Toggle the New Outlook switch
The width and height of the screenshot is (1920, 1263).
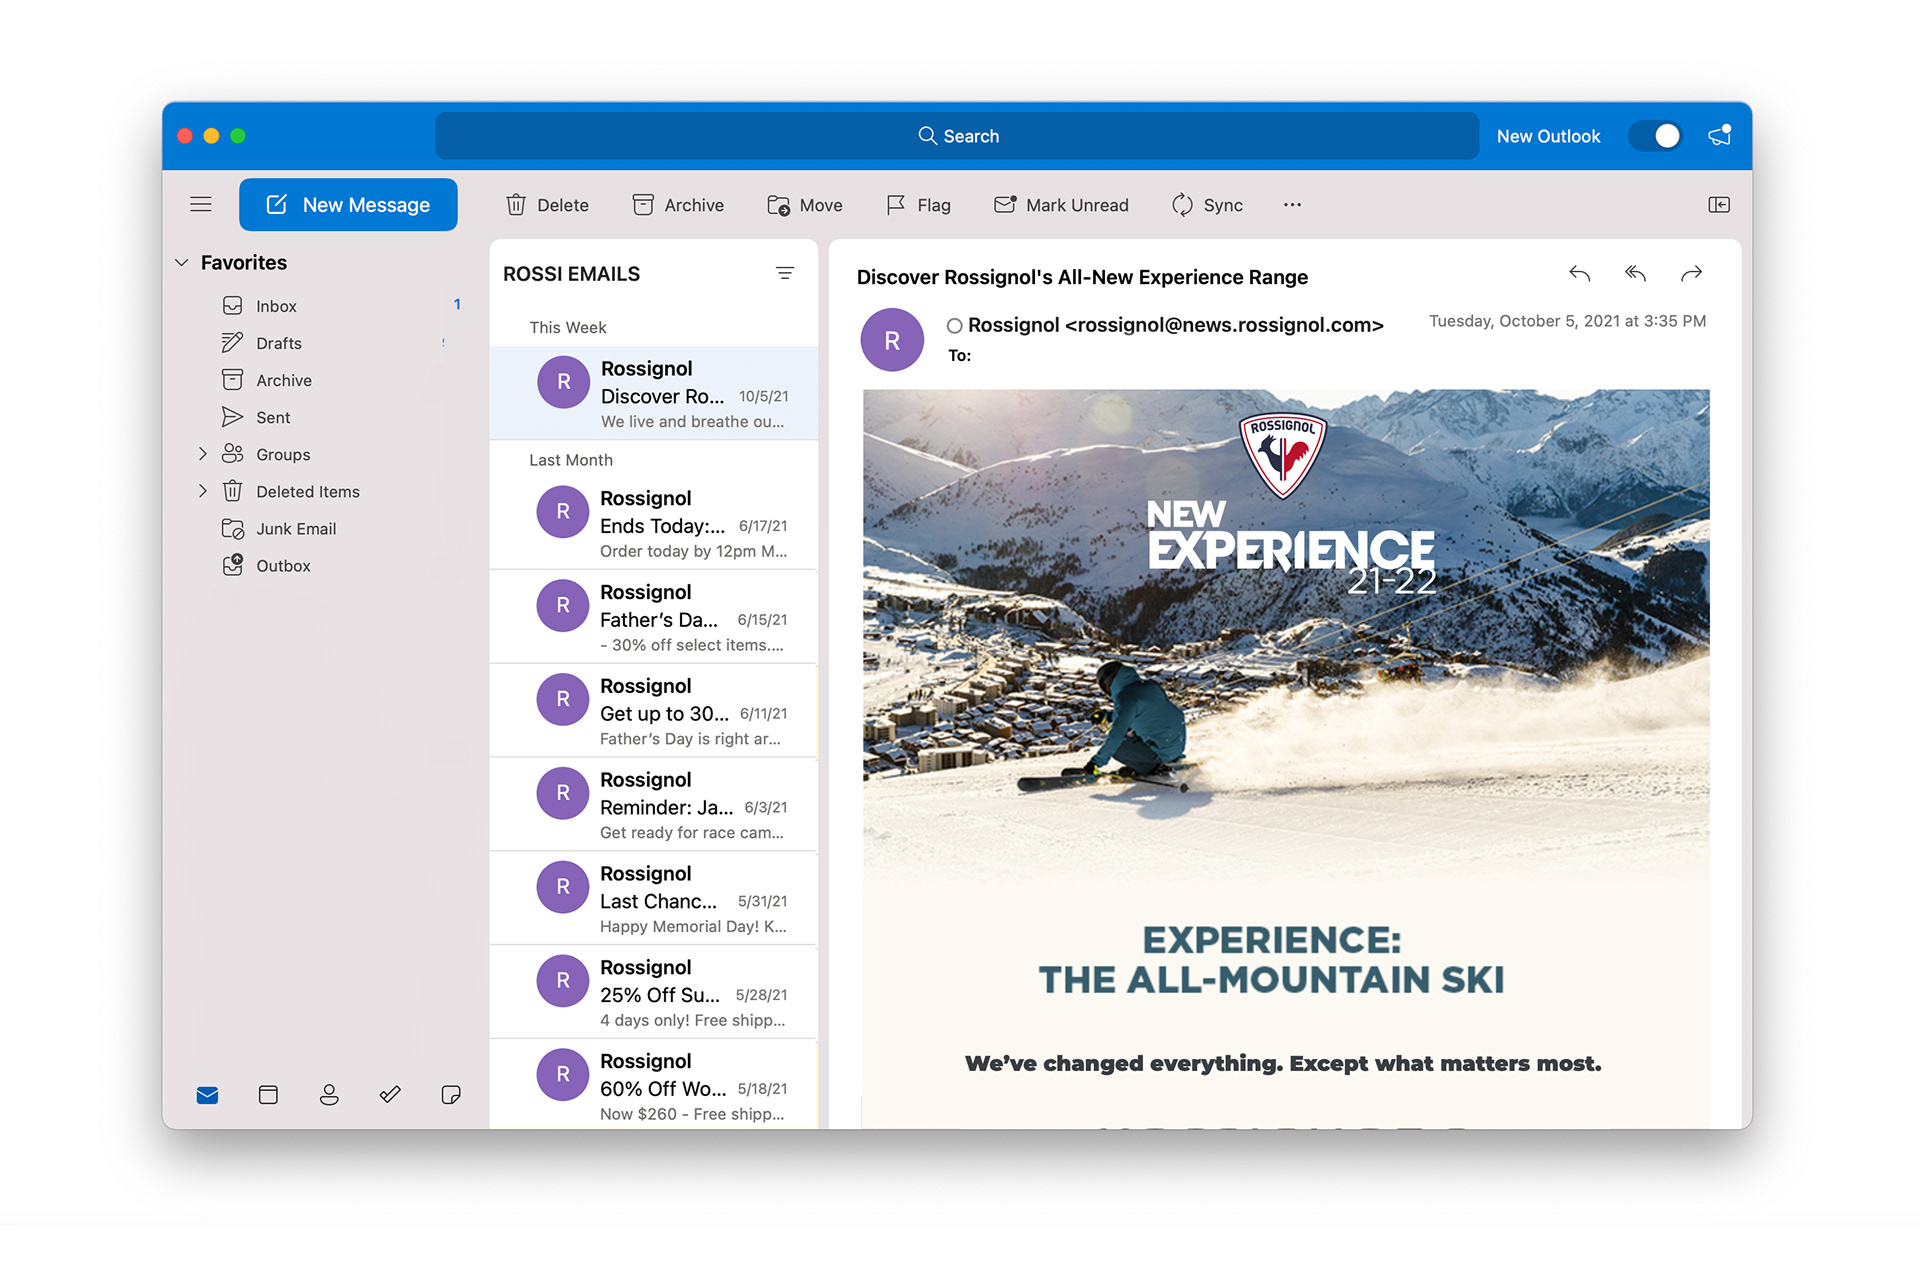point(1655,136)
